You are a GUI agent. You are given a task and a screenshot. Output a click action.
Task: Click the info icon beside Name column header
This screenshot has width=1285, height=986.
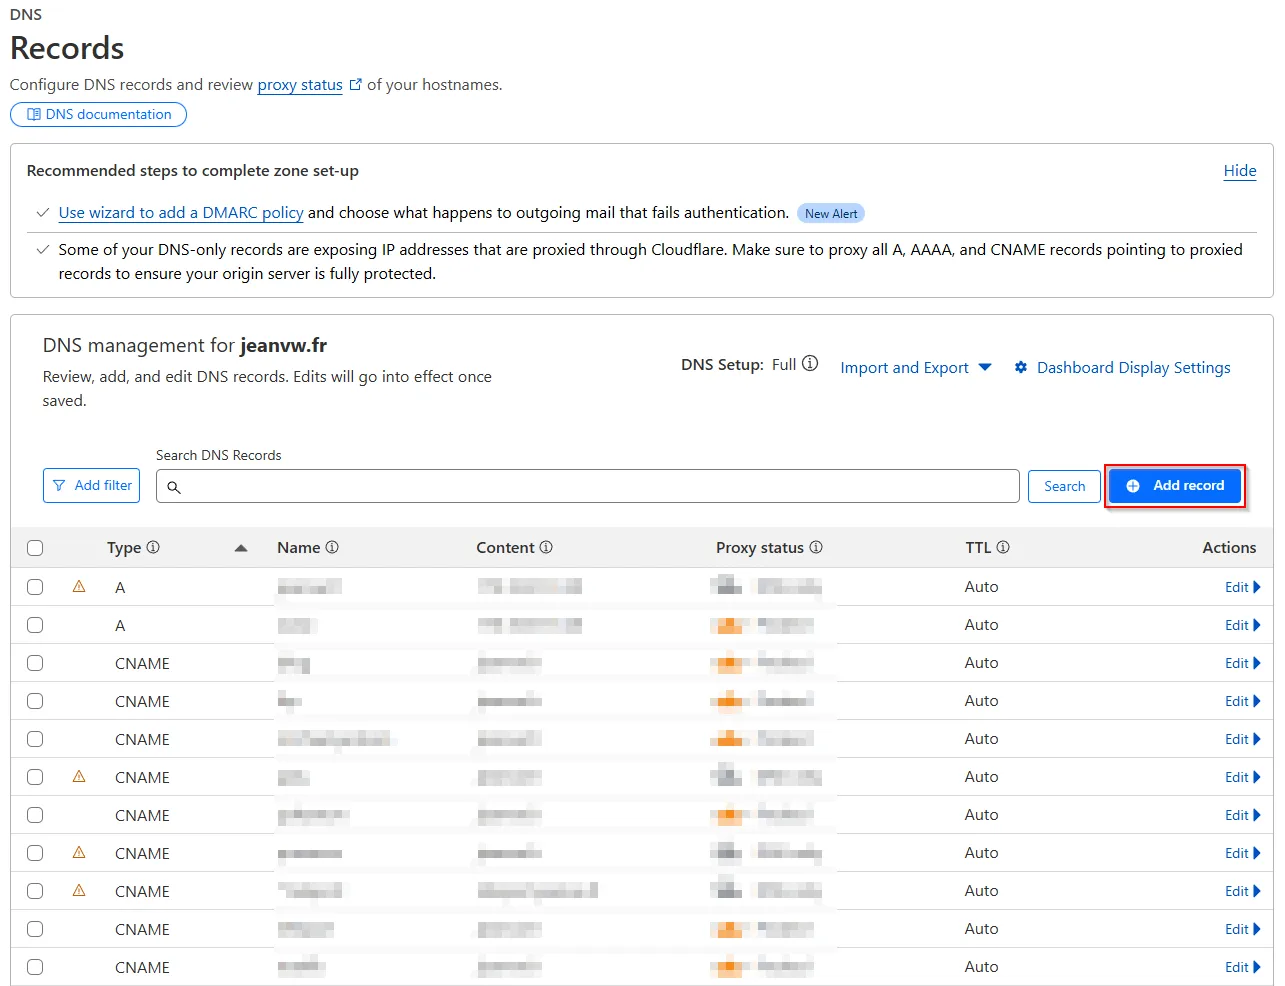coord(332,547)
